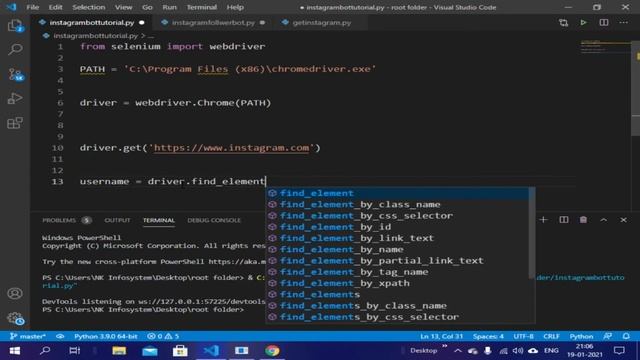640x360 pixels.
Task: Click the suggestion list scrollbar
Action: pos(532,233)
